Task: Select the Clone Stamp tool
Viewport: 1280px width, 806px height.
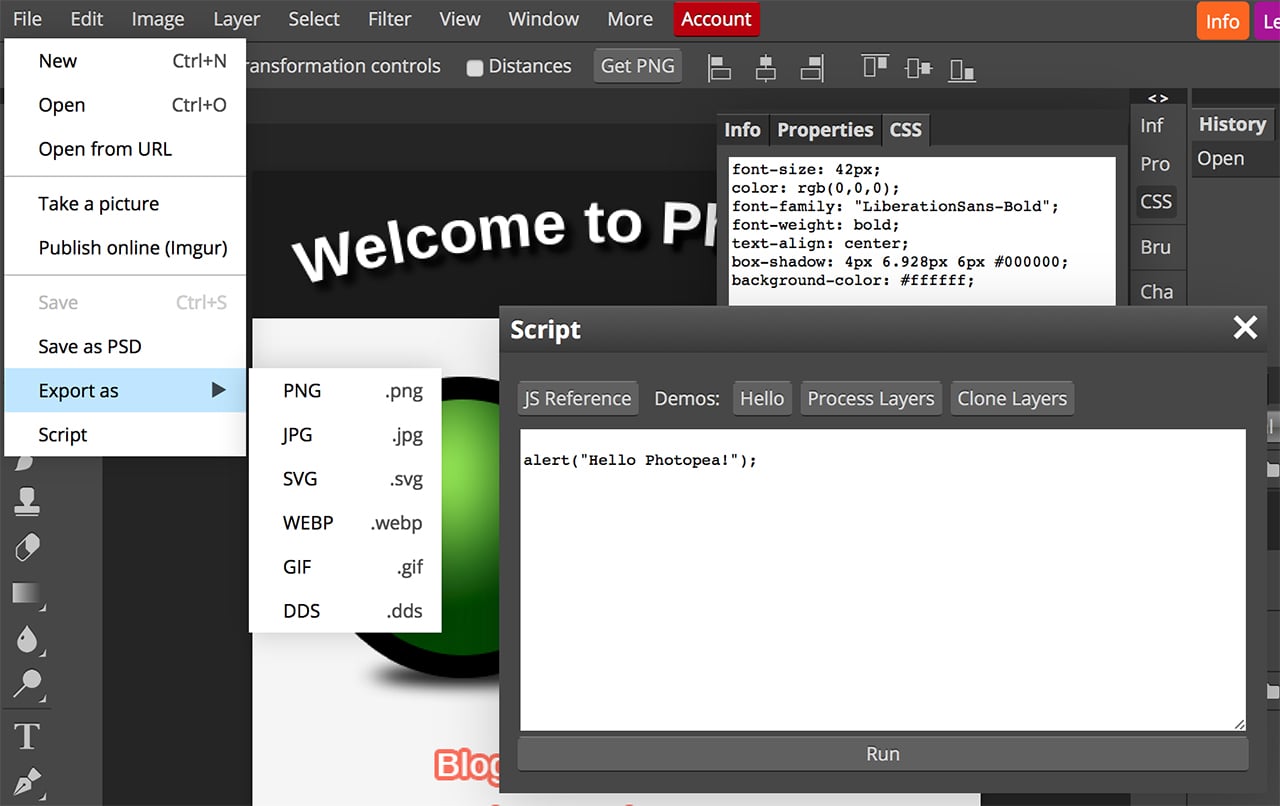Action: click(x=26, y=500)
